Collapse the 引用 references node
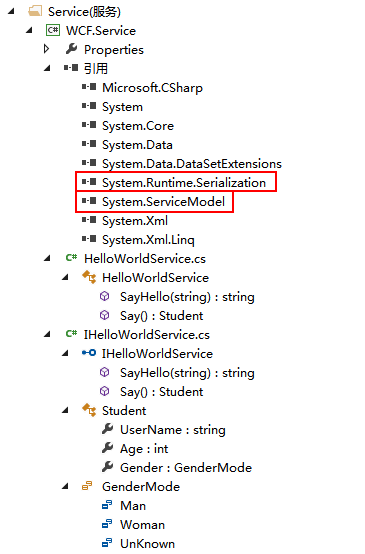This screenshot has width=365, height=554. click(47, 68)
